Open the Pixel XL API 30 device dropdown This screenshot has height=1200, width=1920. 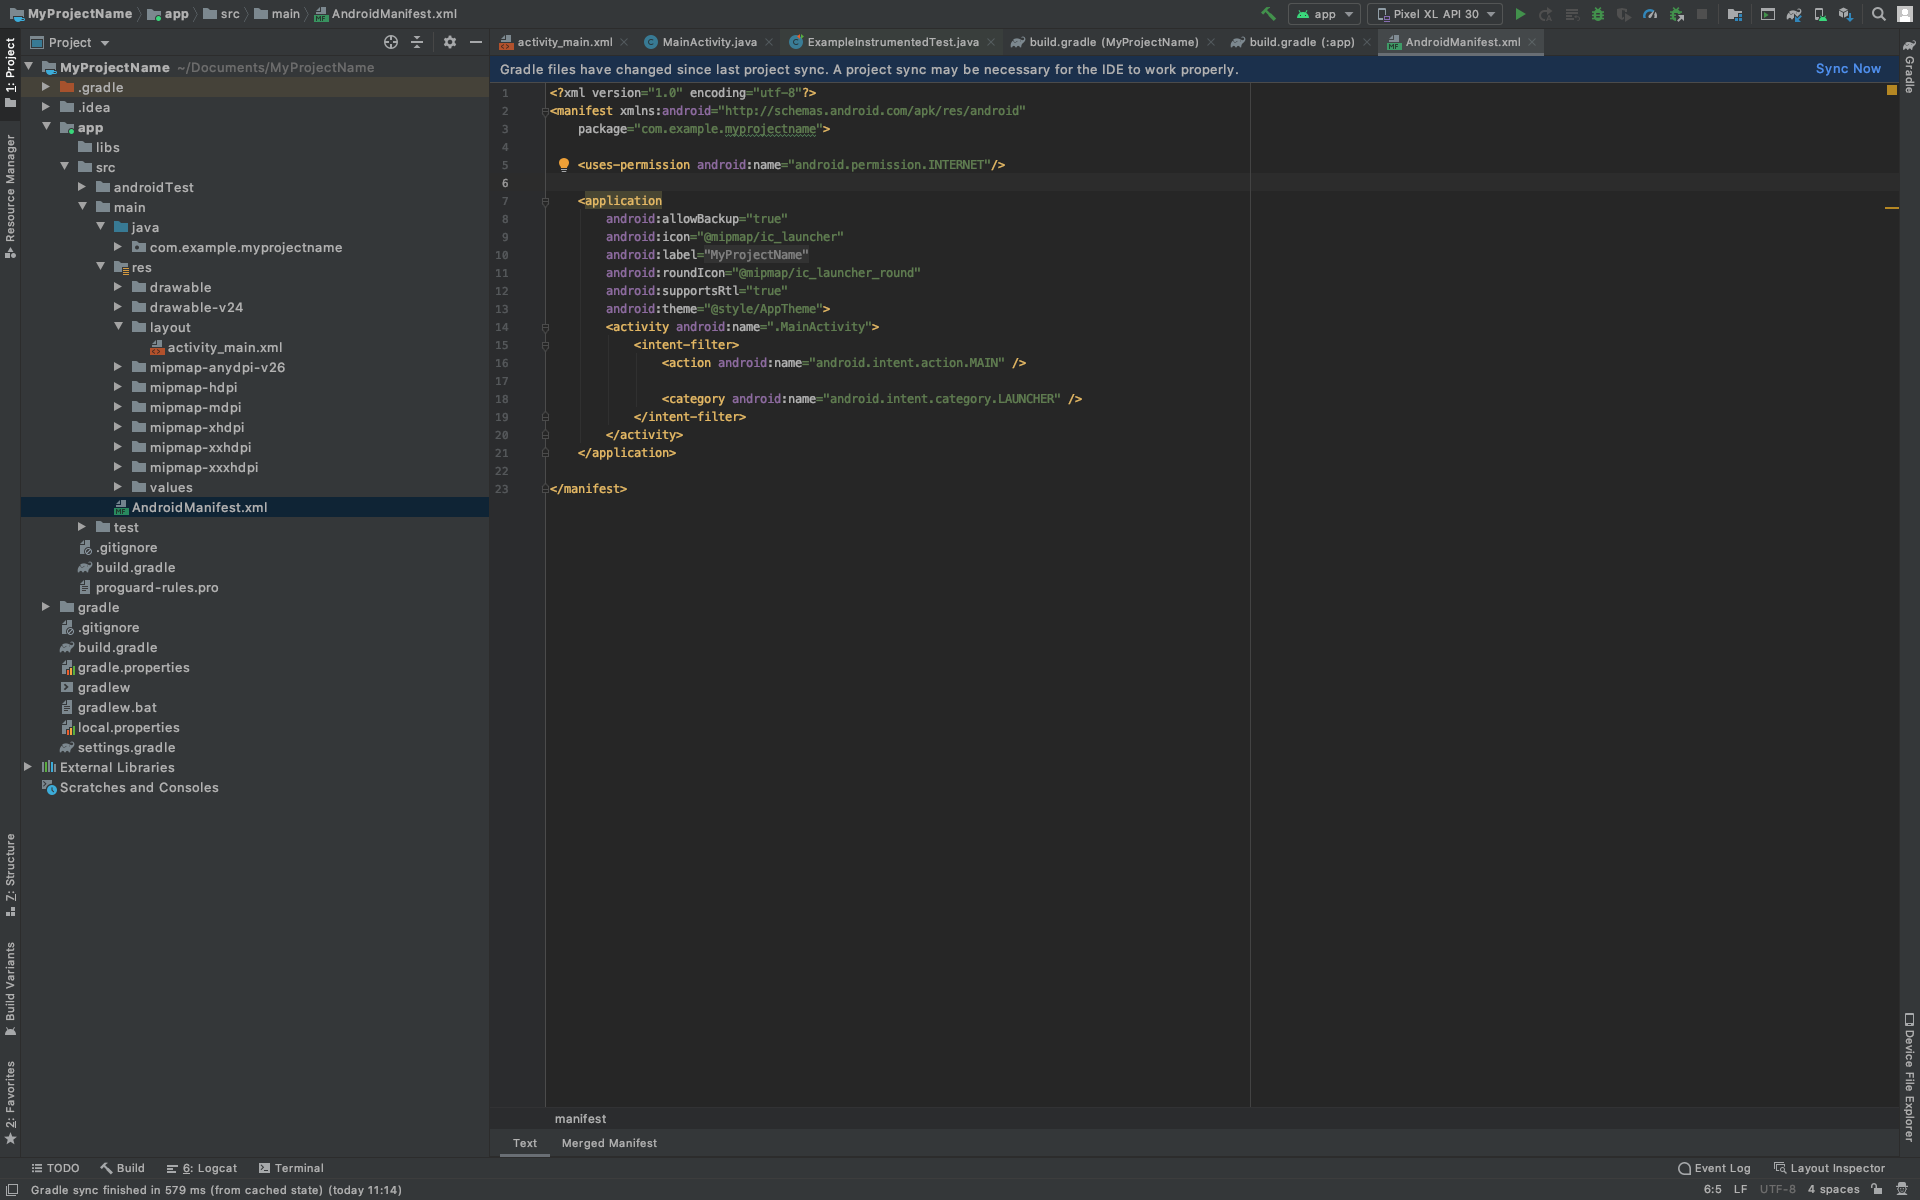(x=1435, y=14)
